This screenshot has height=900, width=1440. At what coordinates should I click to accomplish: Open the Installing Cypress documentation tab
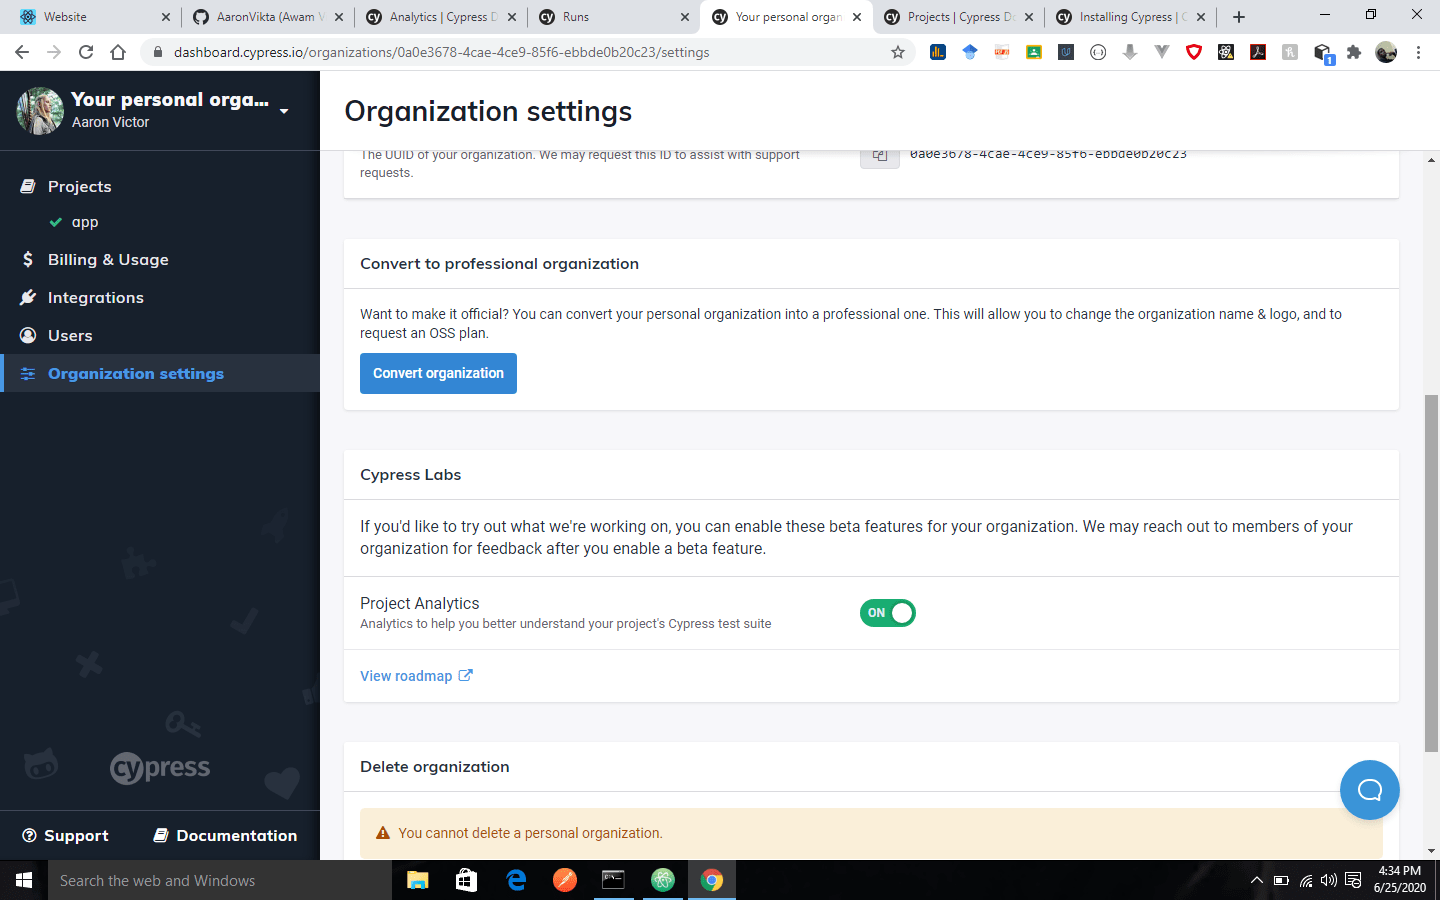pyautogui.click(x=1125, y=16)
